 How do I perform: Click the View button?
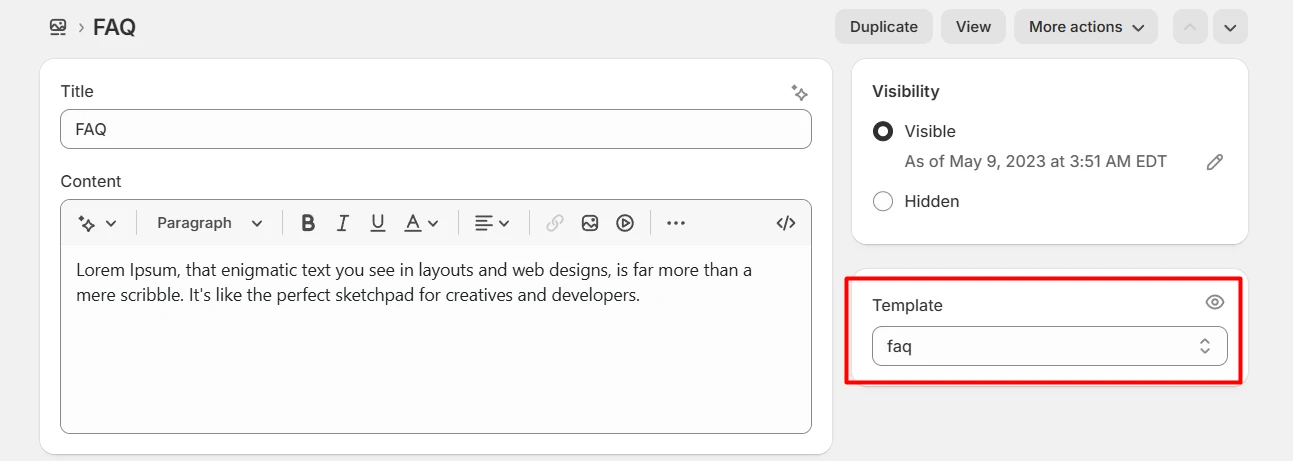(x=973, y=27)
